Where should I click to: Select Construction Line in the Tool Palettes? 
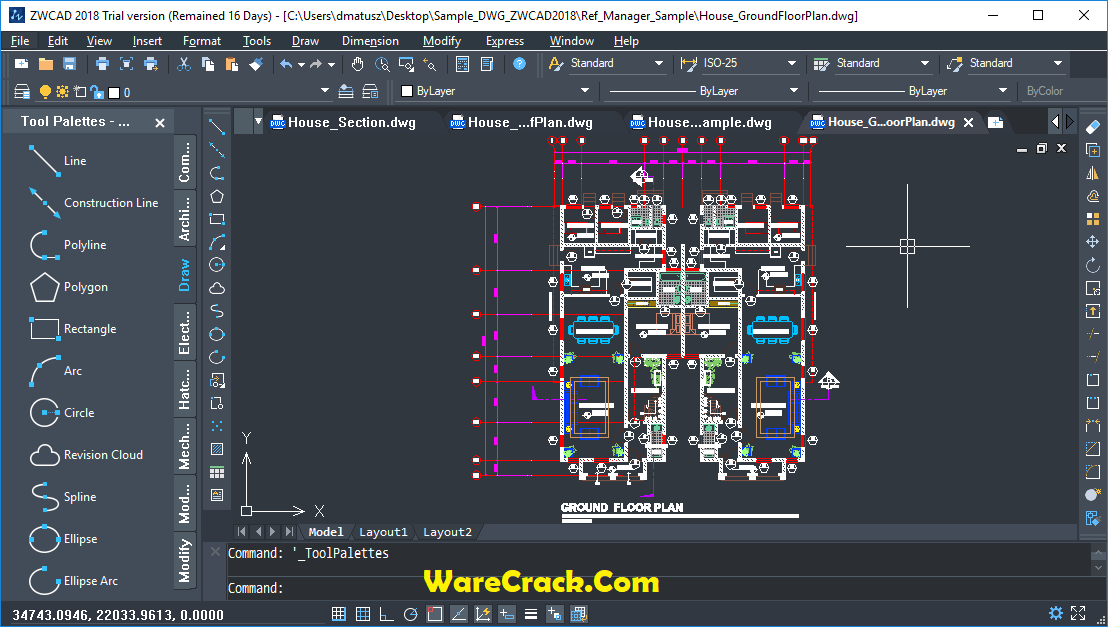92,203
